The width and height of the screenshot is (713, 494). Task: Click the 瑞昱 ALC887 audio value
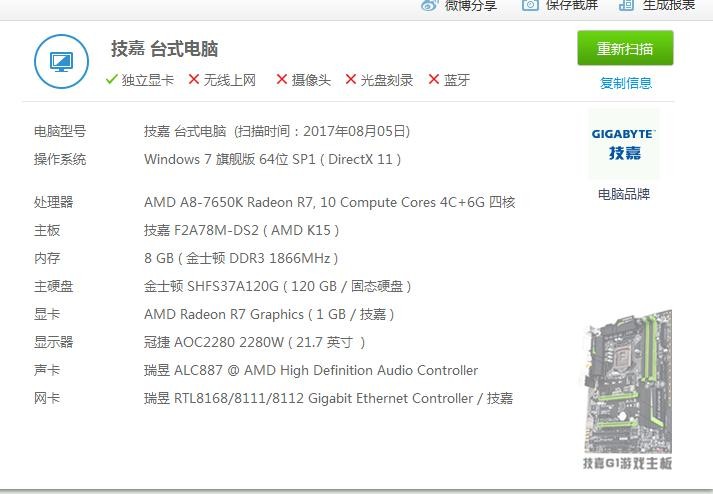311,370
